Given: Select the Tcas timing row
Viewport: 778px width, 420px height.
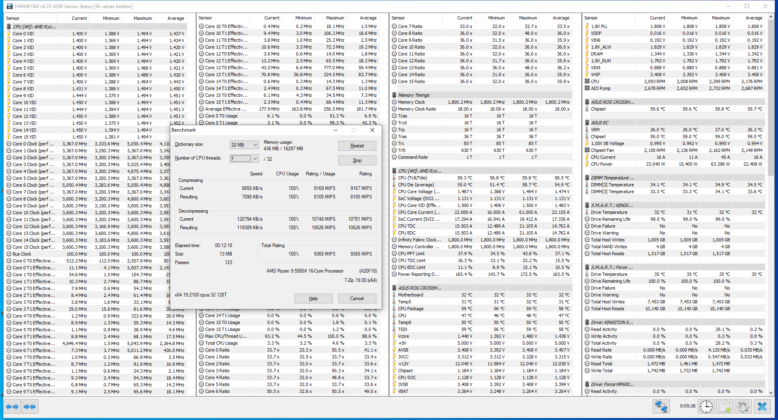Looking at the screenshot, I should pos(481,116).
